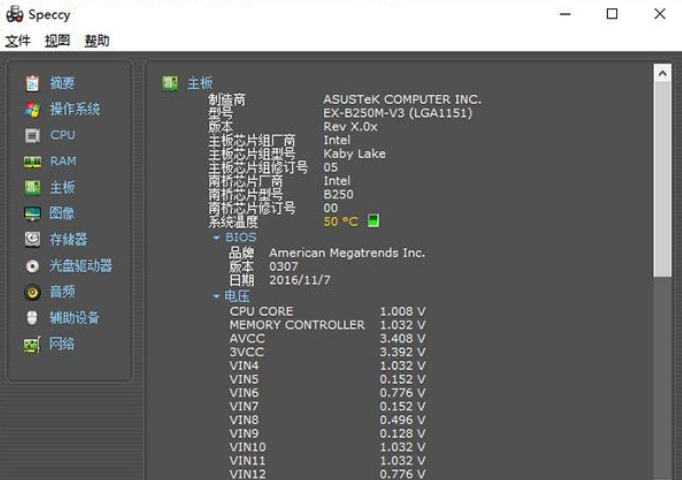Click the motherboard icon beside 主板 heading
The height and width of the screenshot is (480, 682).
click(x=170, y=83)
